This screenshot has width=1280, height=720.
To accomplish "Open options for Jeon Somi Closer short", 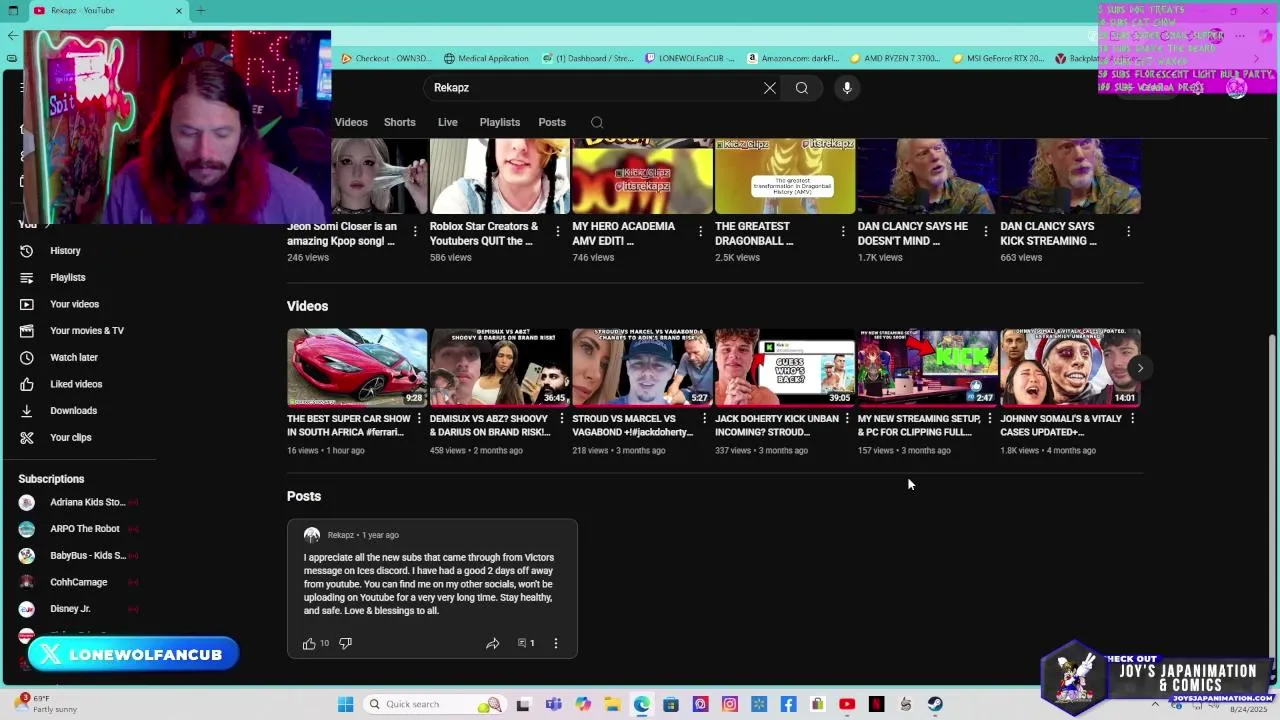I will tap(415, 231).
